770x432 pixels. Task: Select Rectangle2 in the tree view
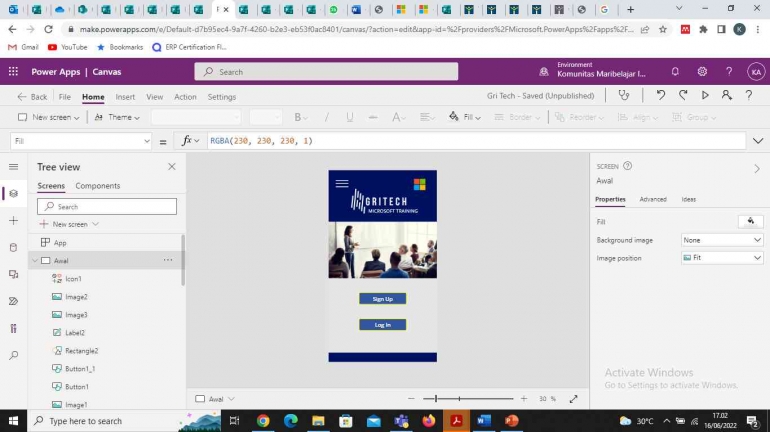[81, 351]
